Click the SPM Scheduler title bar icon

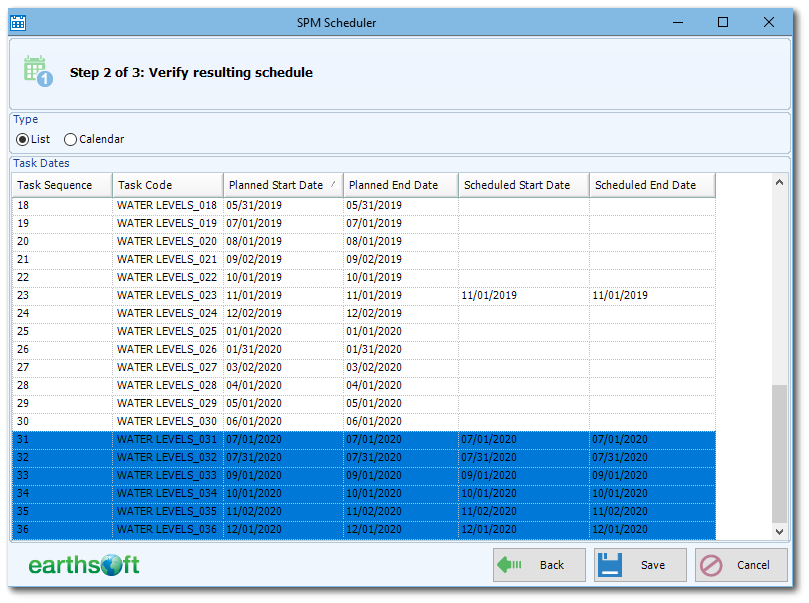[x=17, y=22]
